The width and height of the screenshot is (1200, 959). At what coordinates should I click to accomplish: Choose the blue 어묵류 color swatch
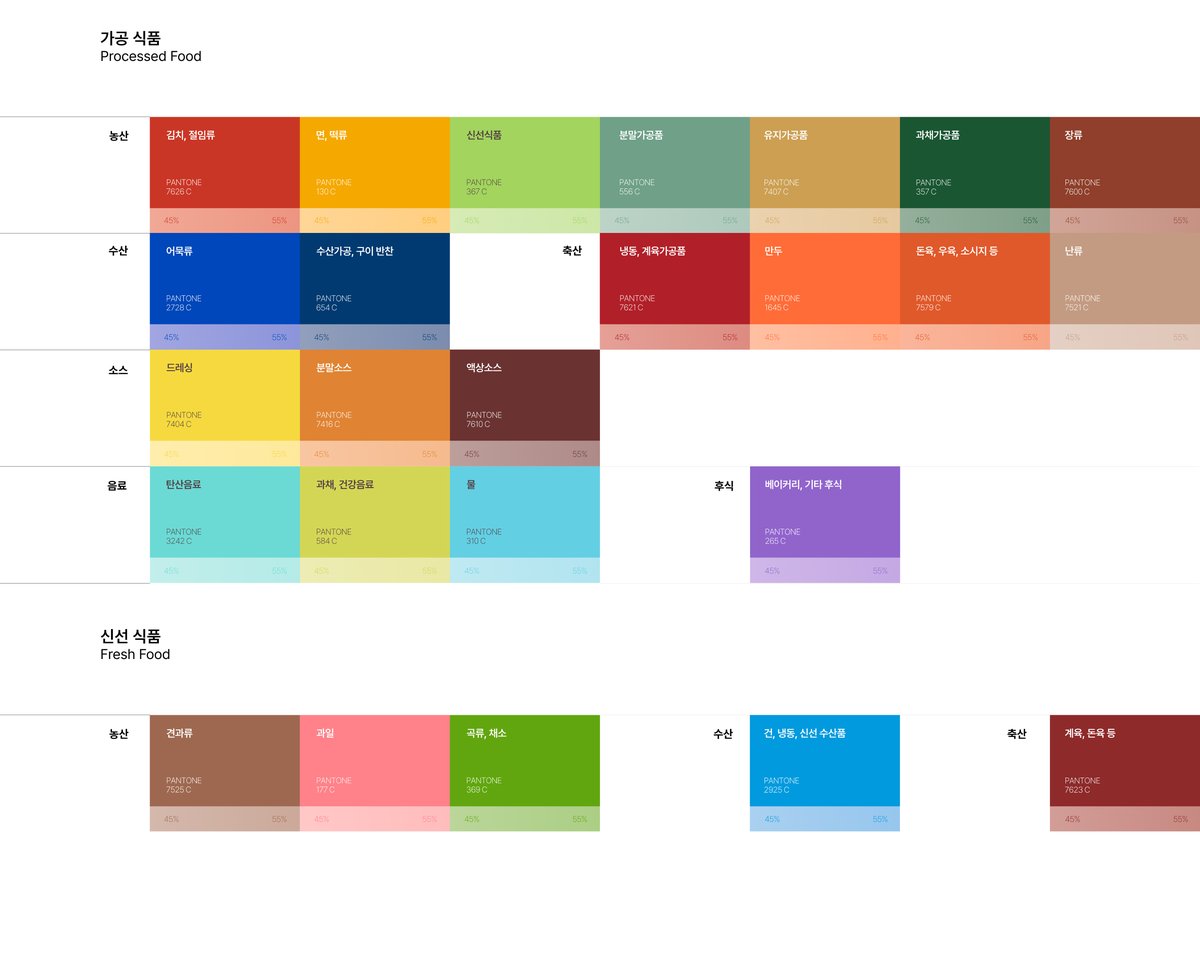point(224,279)
